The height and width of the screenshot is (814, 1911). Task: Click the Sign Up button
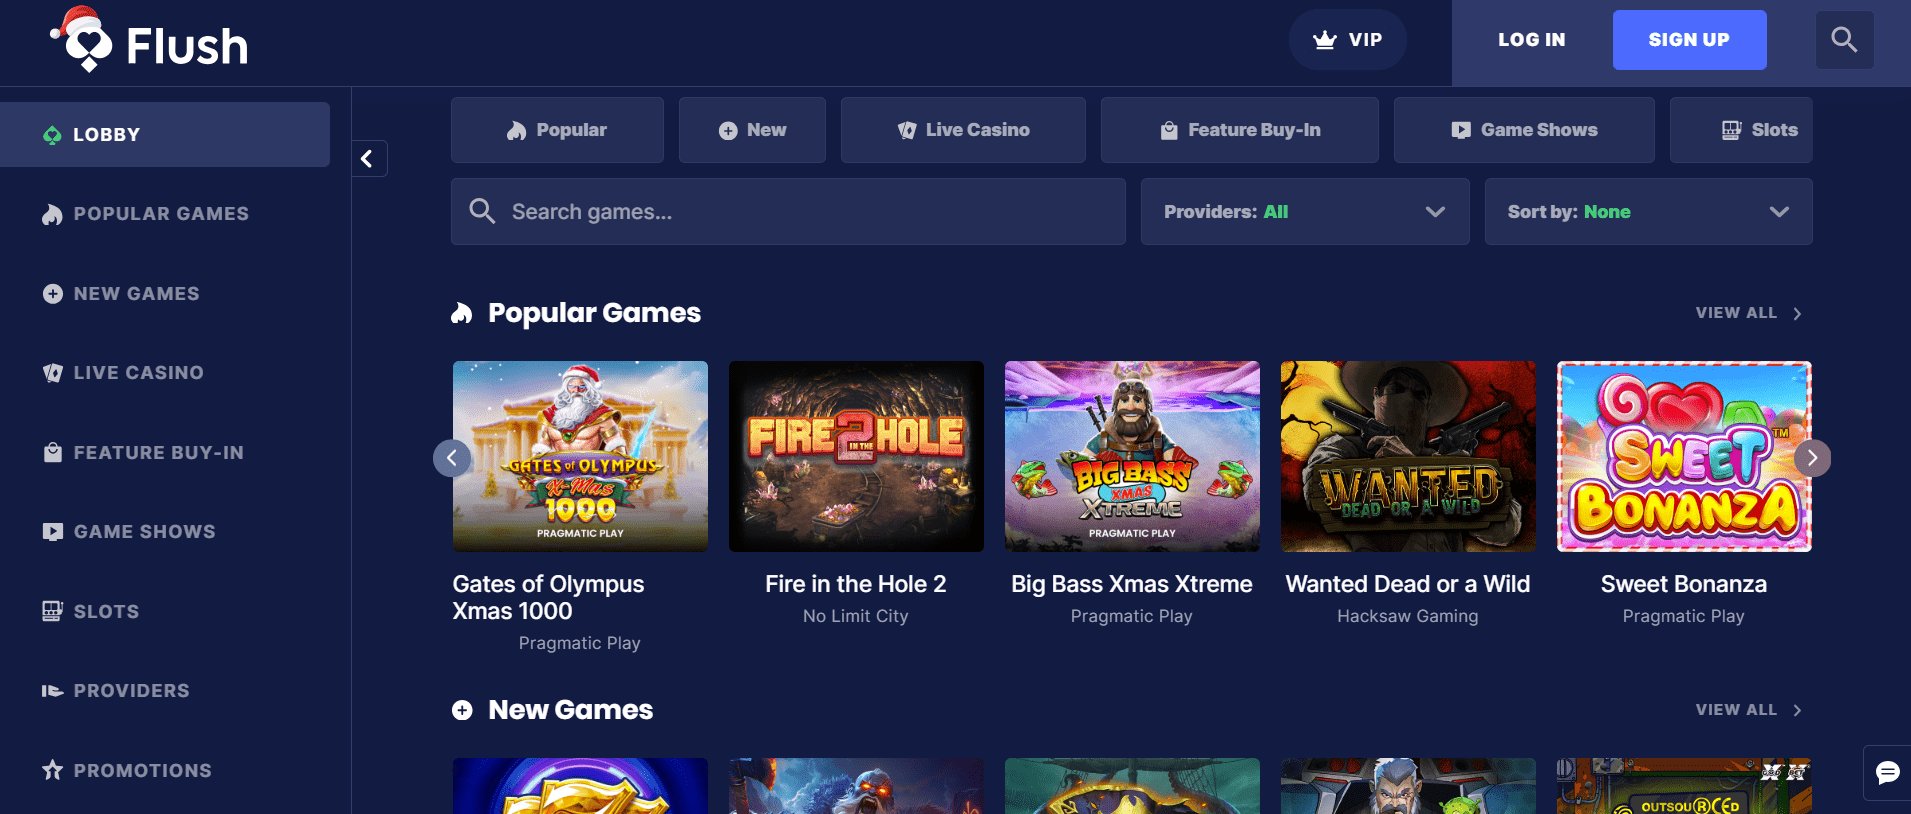coord(1689,40)
